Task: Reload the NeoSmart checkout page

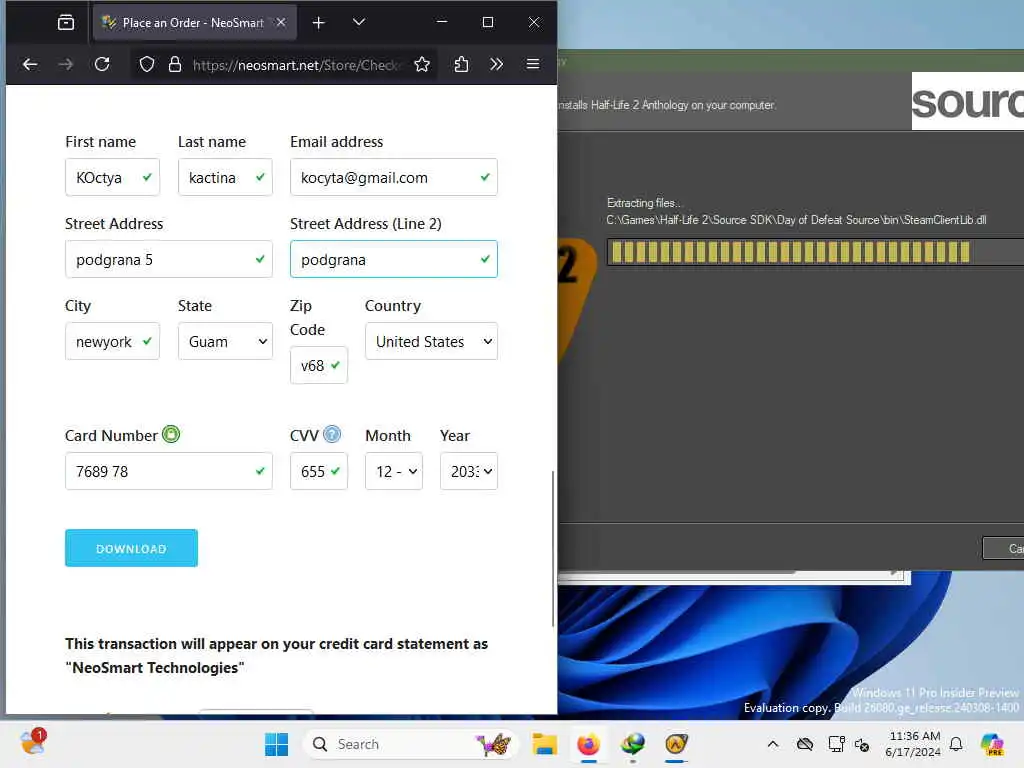Action: click(x=102, y=64)
